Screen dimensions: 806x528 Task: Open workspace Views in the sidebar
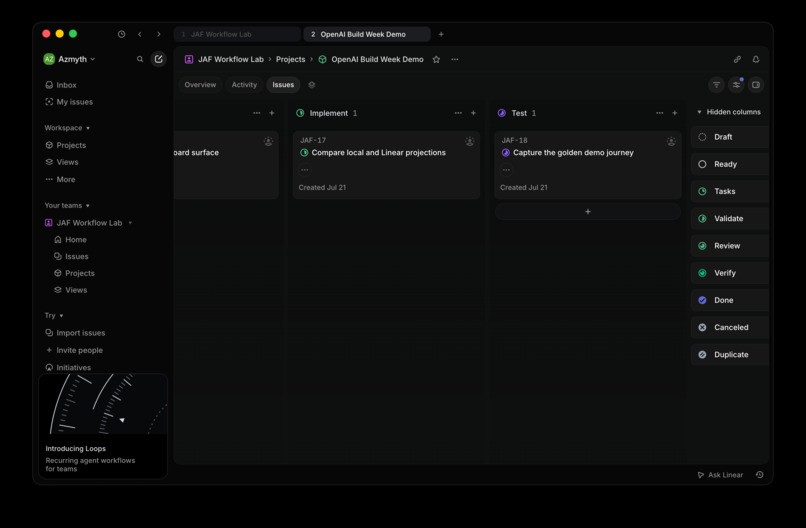pos(62,162)
